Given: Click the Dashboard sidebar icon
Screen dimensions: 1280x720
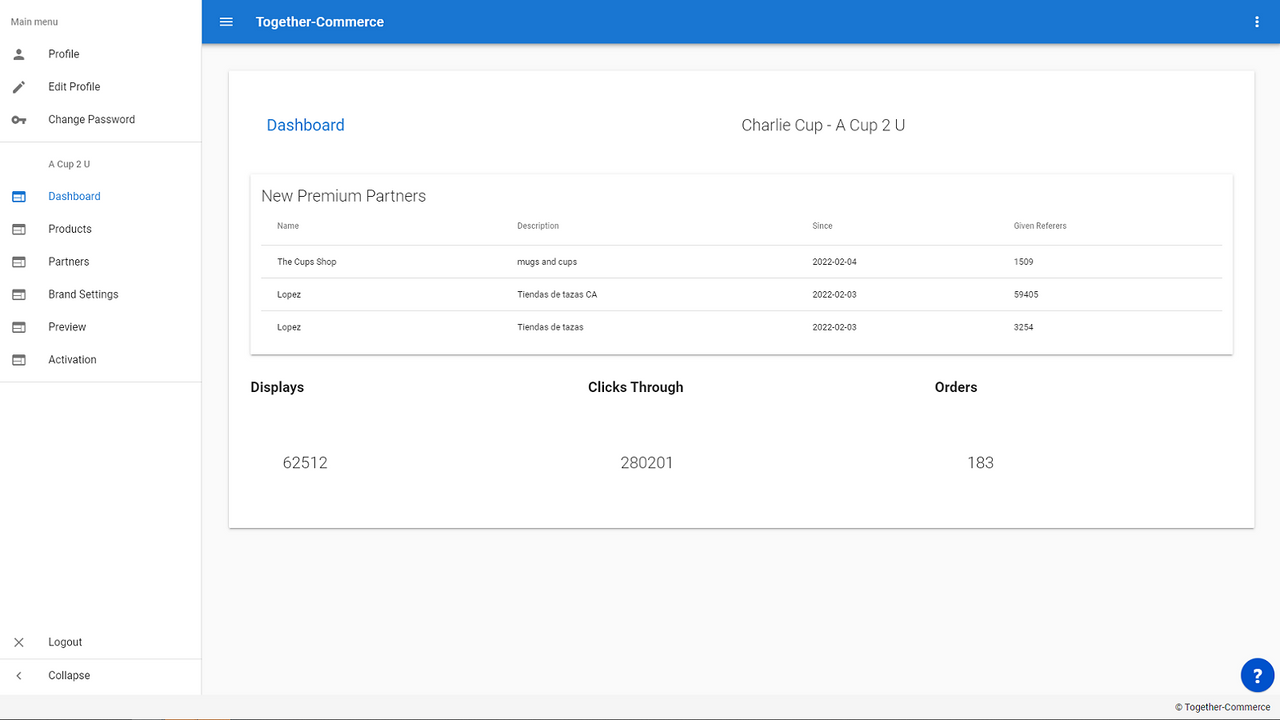Looking at the screenshot, I should [18, 196].
